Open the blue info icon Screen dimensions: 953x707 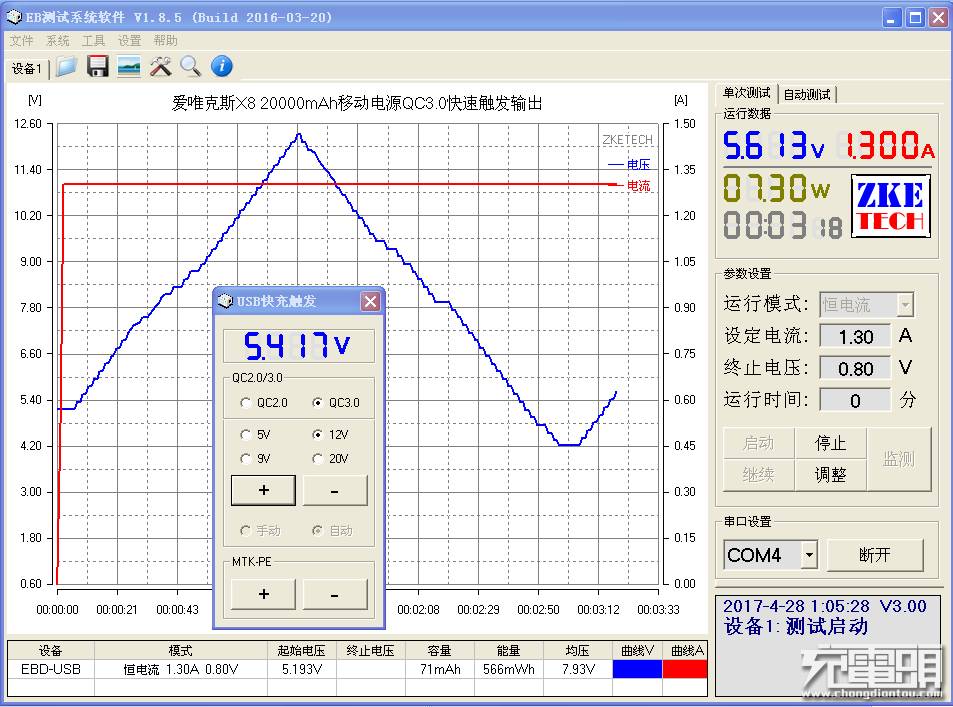point(222,66)
